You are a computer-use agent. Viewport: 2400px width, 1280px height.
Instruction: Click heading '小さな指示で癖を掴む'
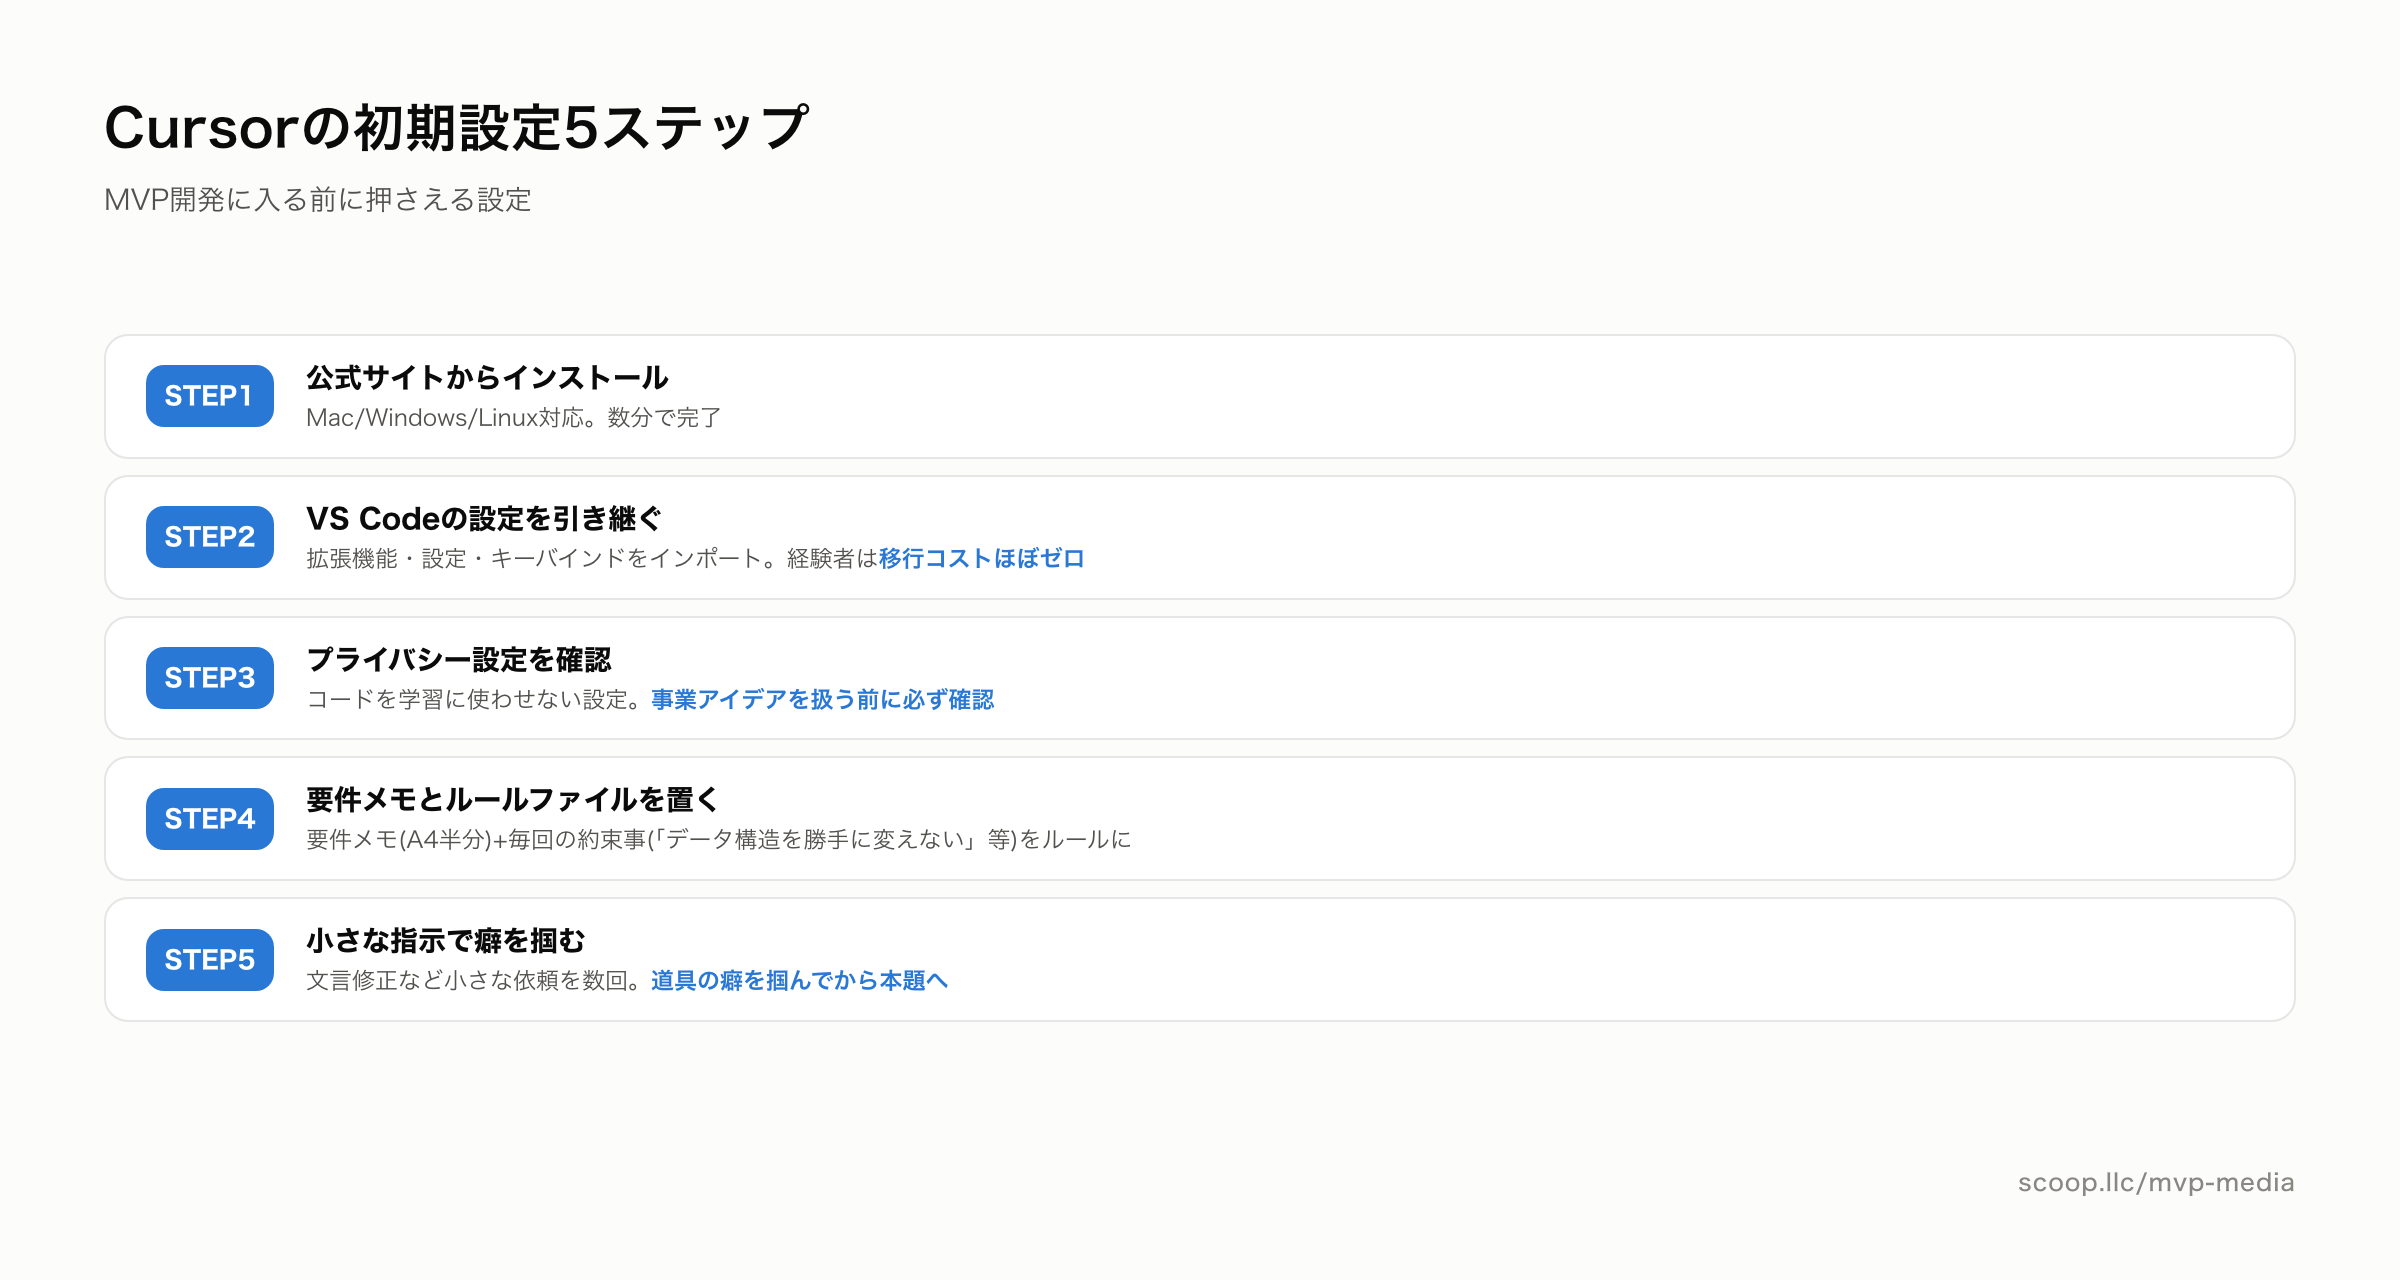point(446,941)
